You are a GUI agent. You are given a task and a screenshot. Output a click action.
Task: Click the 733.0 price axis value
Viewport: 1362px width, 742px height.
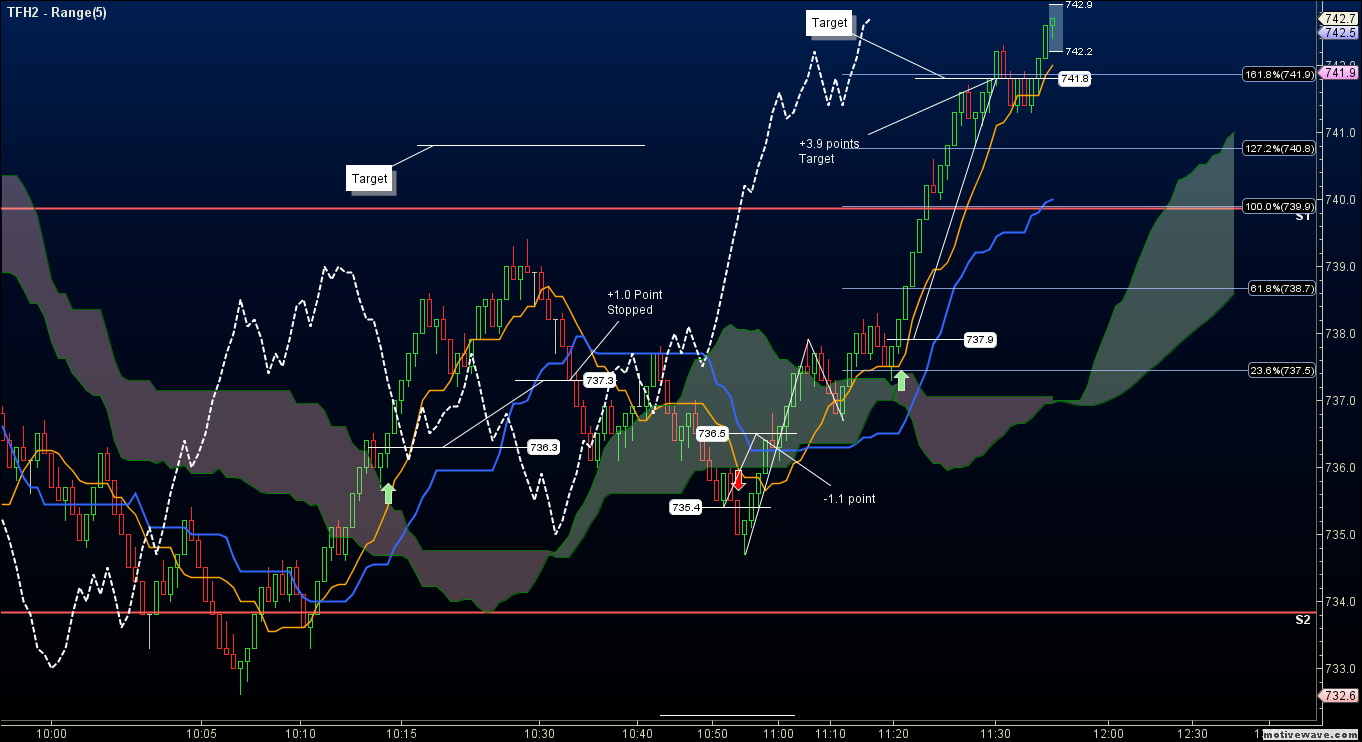(x=1340, y=669)
